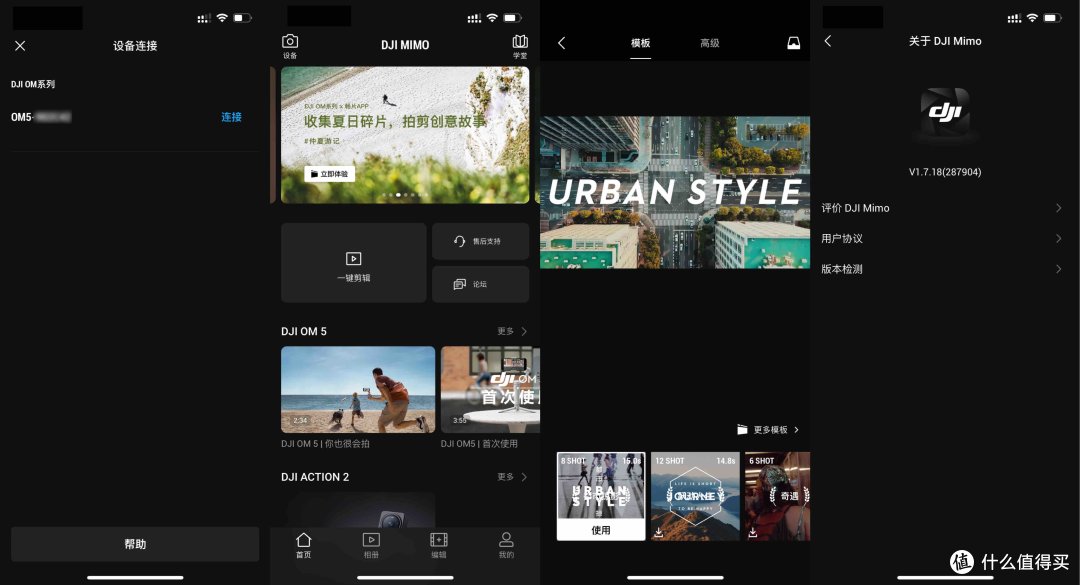Image resolution: width=1080 pixels, height=585 pixels.
Task: Open the 论坛 forum tile
Action: point(480,284)
